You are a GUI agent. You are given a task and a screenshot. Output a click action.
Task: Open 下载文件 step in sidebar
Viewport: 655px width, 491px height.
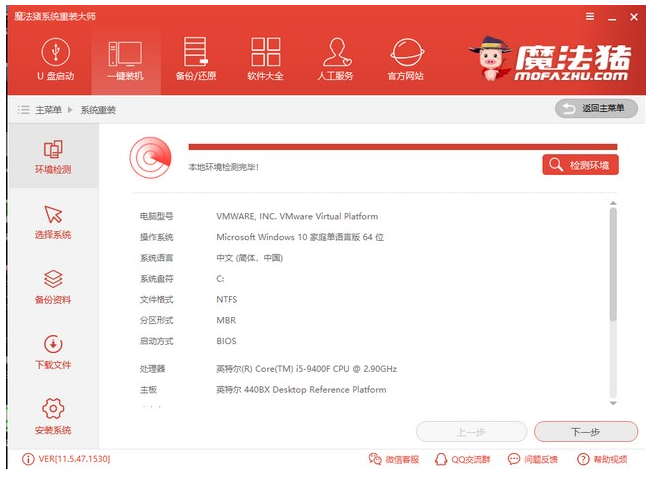(x=53, y=352)
